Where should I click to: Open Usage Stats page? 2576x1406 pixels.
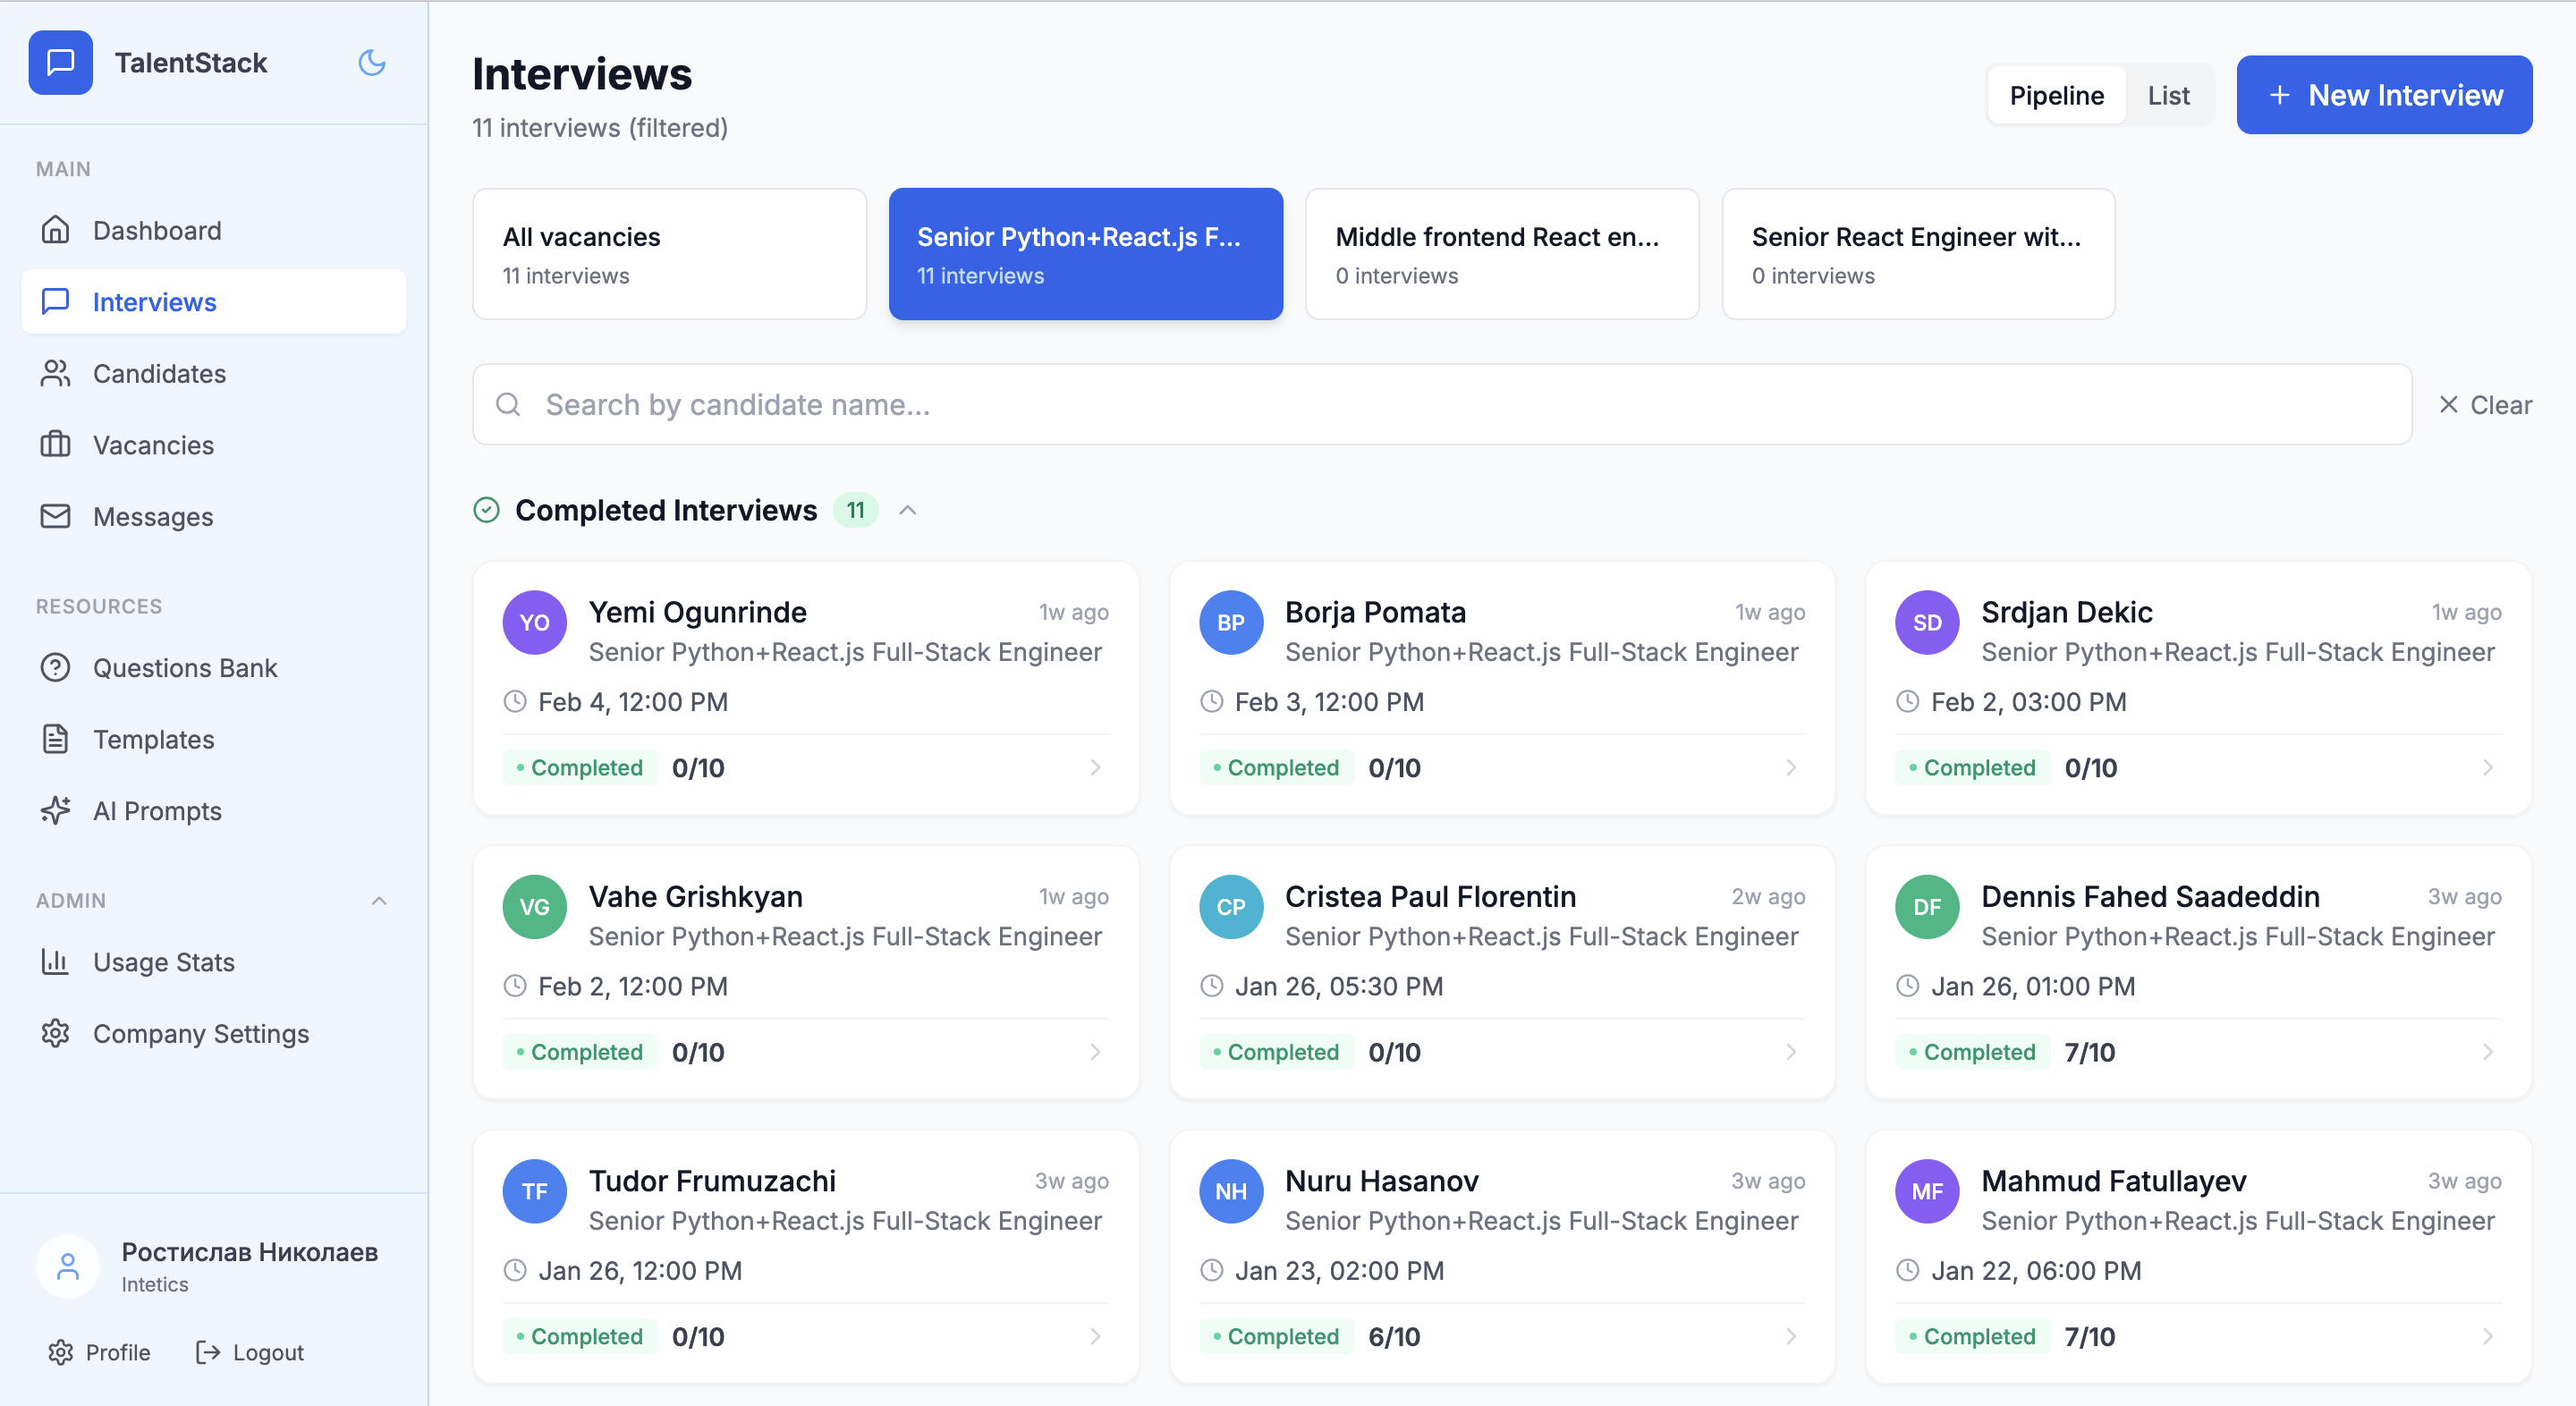click(x=164, y=961)
